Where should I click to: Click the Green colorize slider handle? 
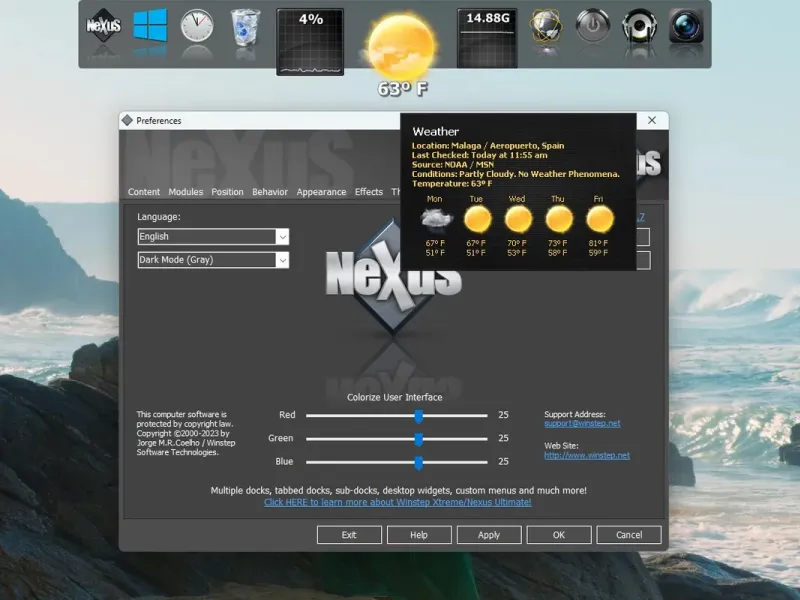(418, 439)
